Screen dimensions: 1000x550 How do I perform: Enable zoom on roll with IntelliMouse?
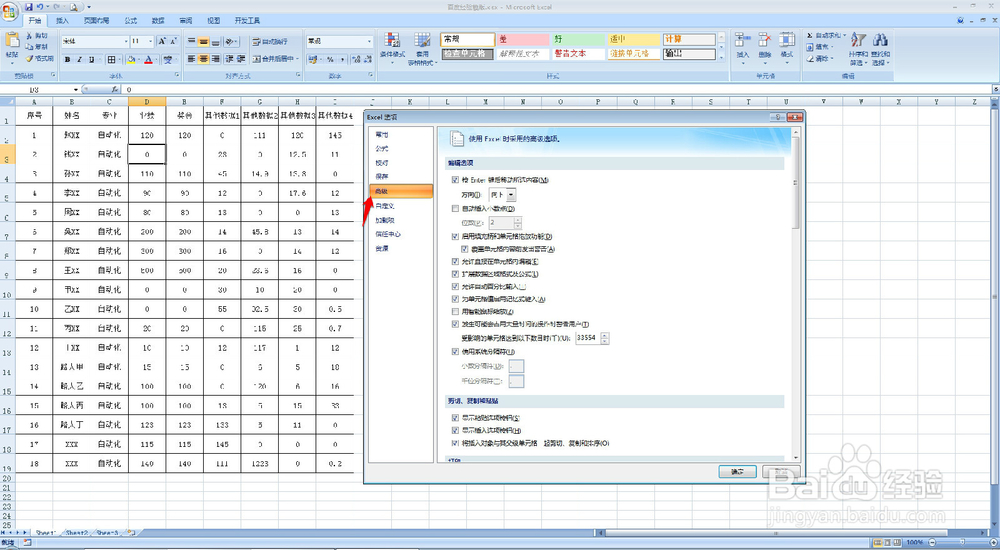(455, 312)
